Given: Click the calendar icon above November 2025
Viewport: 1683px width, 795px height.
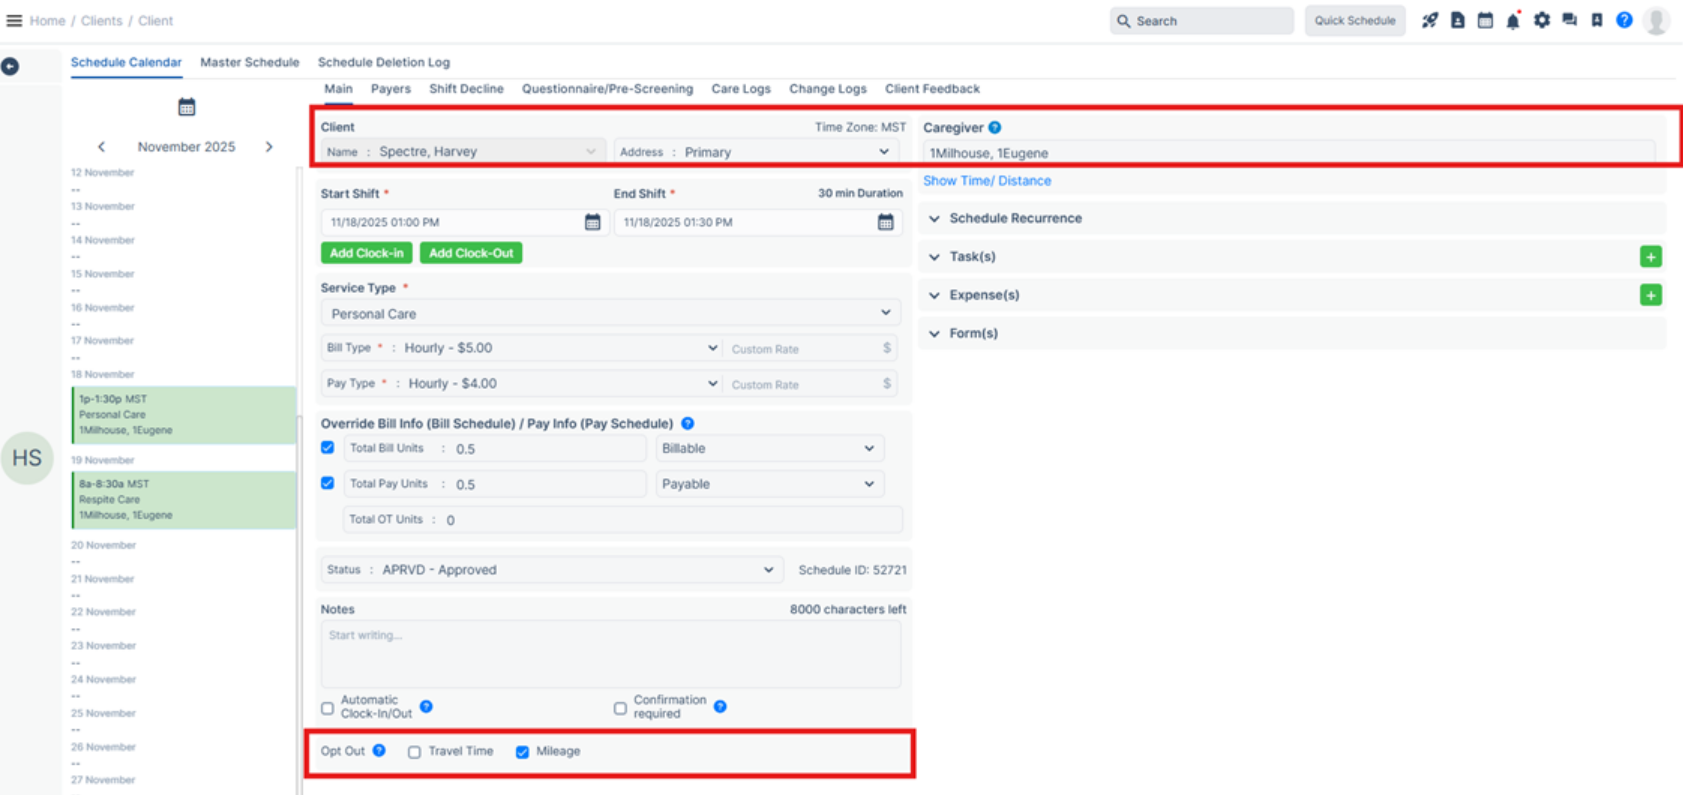Looking at the screenshot, I should click(186, 107).
